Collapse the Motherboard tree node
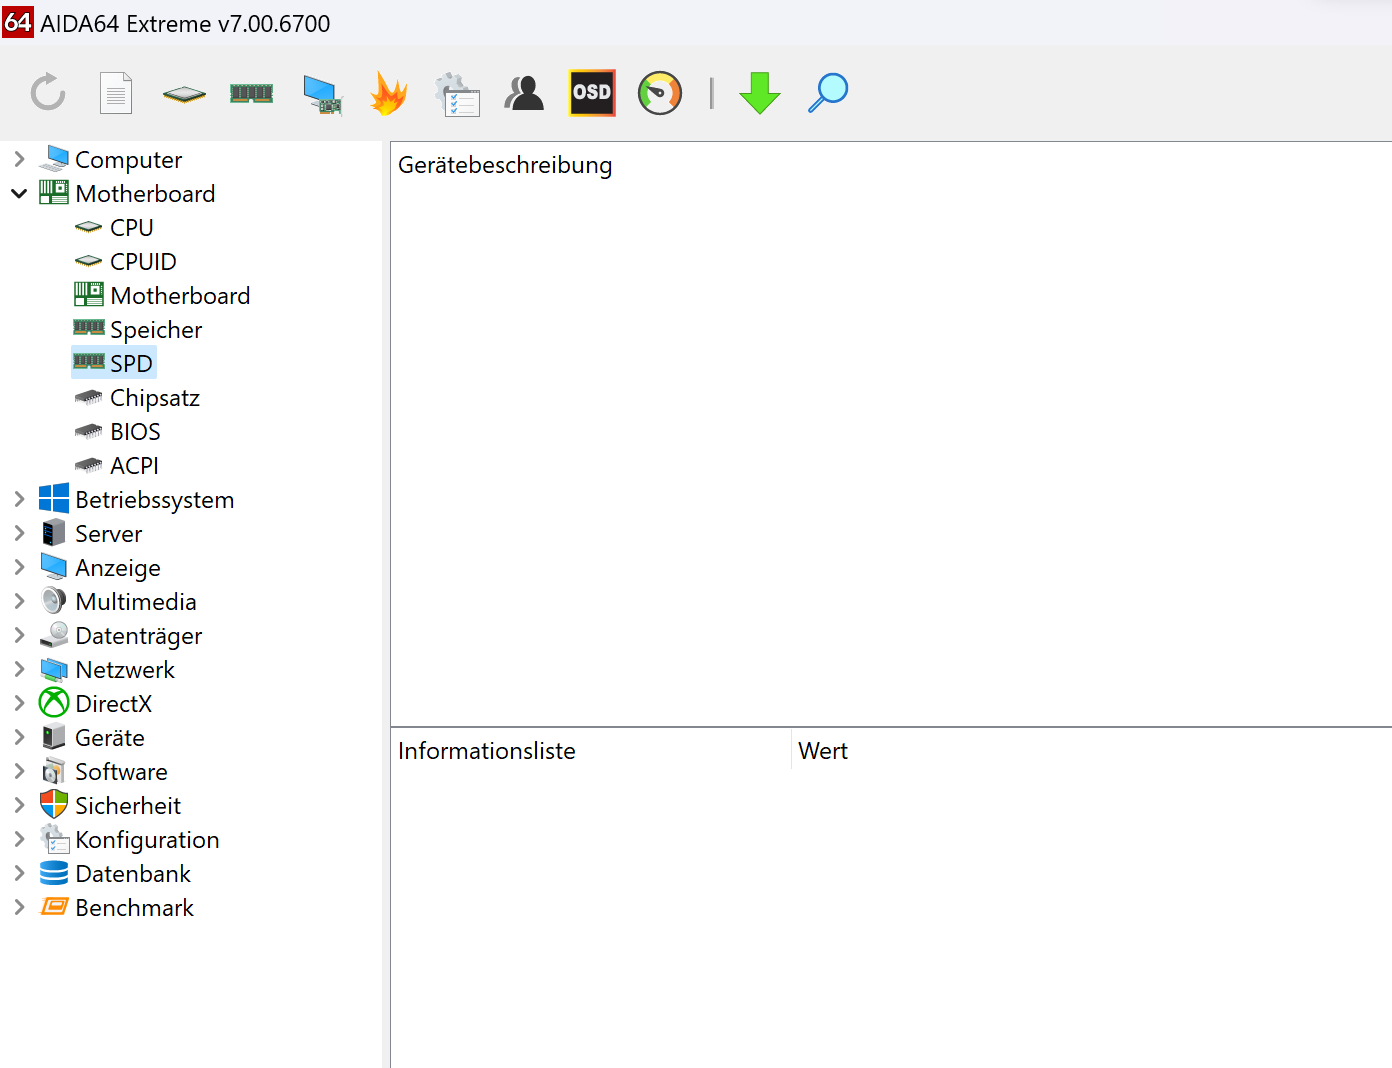The height and width of the screenshot is (1068, 1392). pos(19,193)
